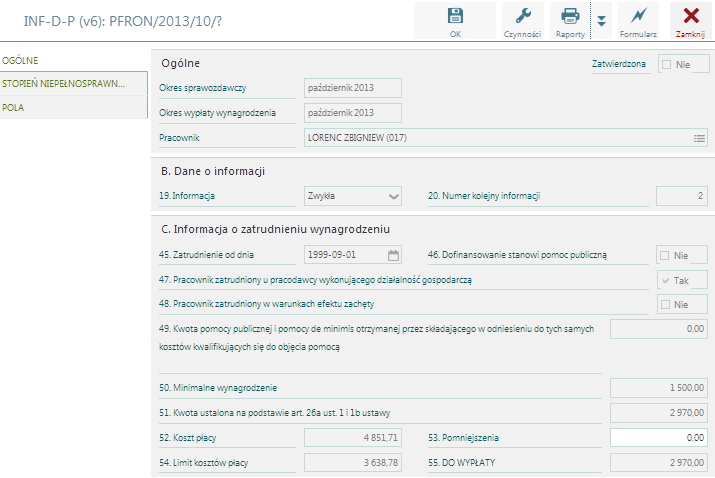Click the field 51 Kwota ustalona value

[658, 413]
